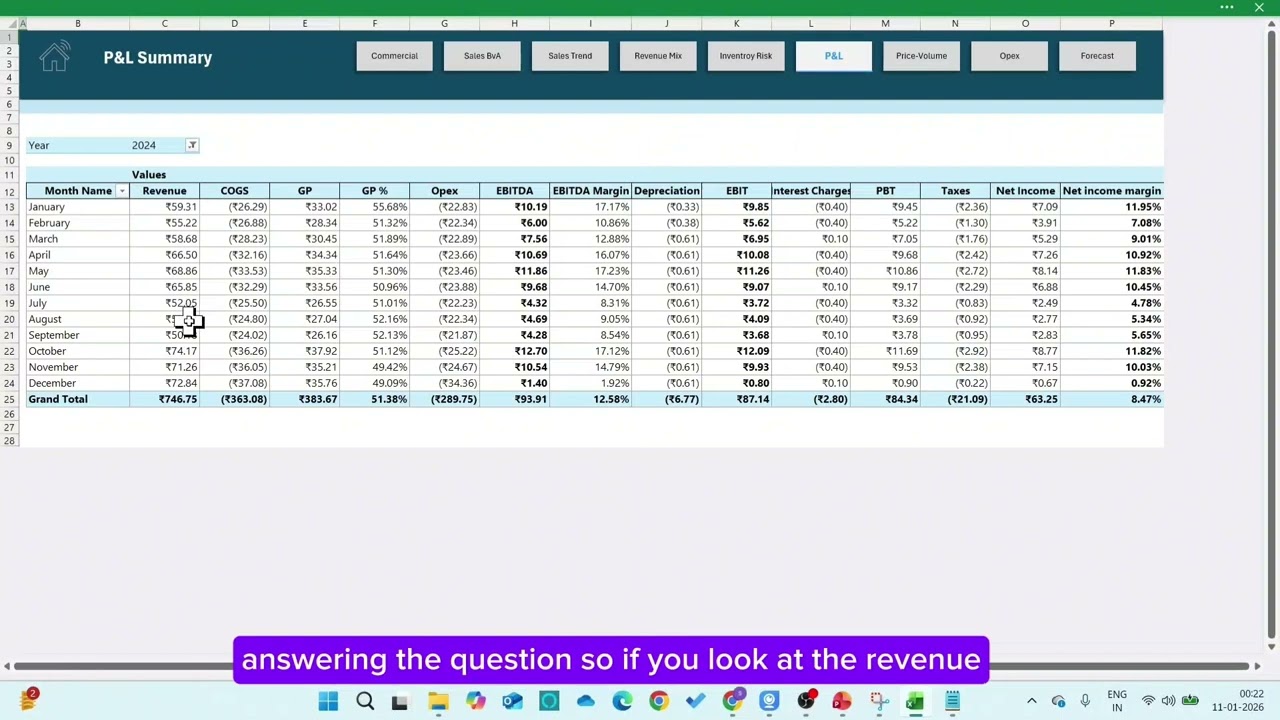Screen dimensions: 1280x720
Task: Open the first Google Chrome taskbar icon
Action: [658, 702]
